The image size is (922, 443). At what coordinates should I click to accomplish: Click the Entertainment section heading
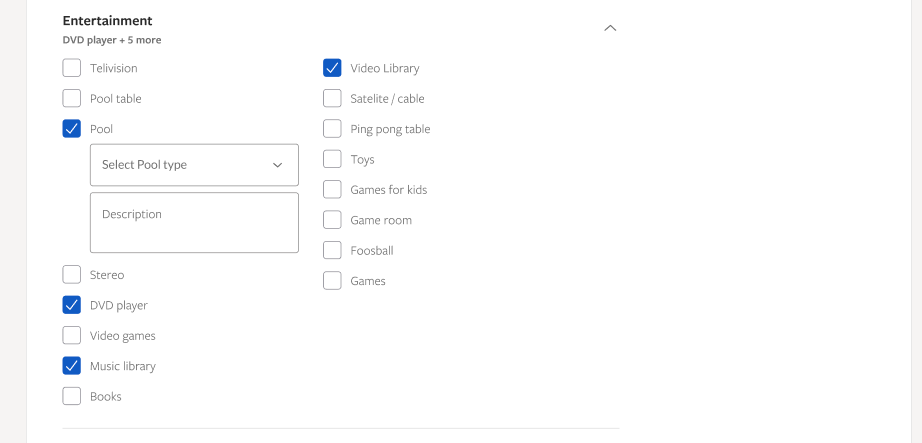[x=107, y=20]
